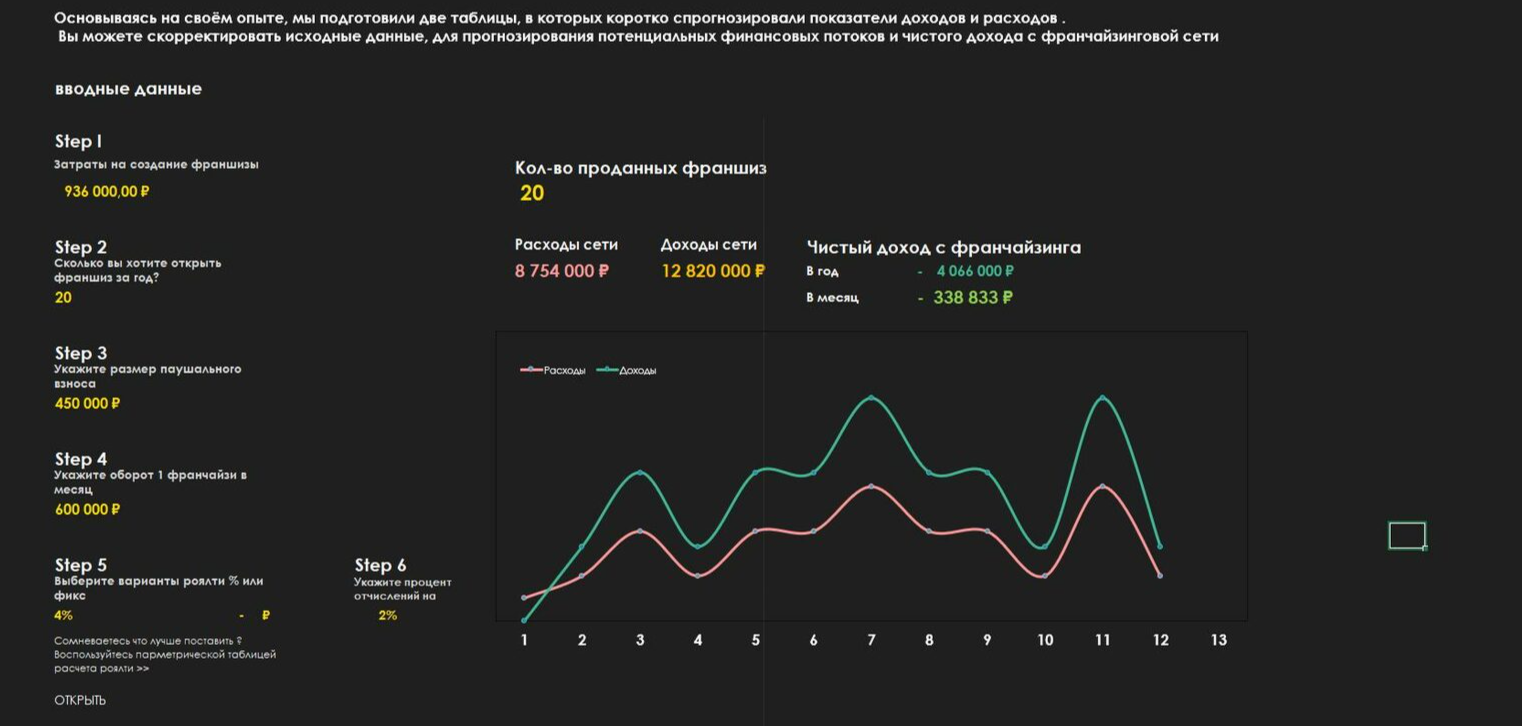Click the 'В месяц' row label
The image size is (1522, 726).
coord(832,297)
